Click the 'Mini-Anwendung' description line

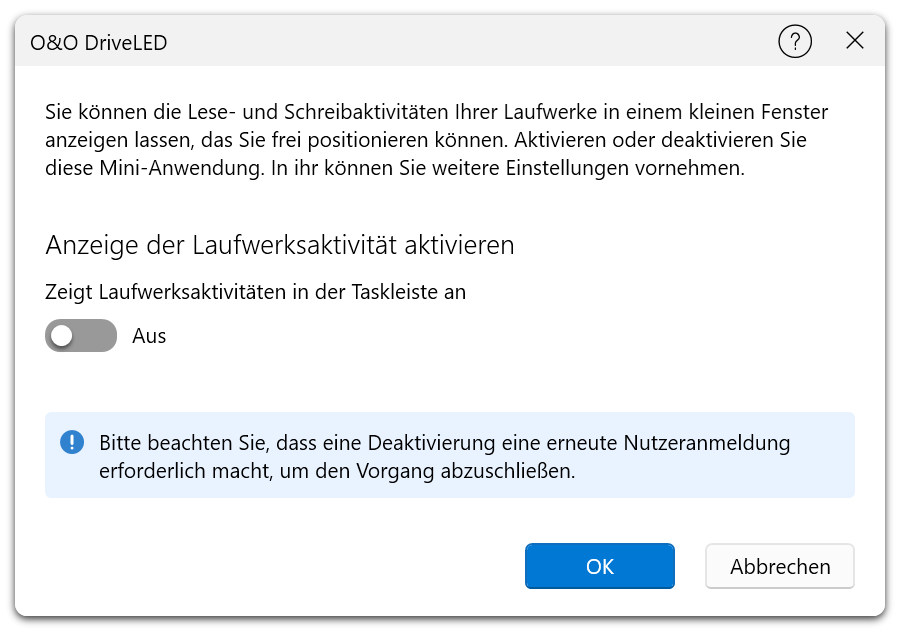[395, 168]
